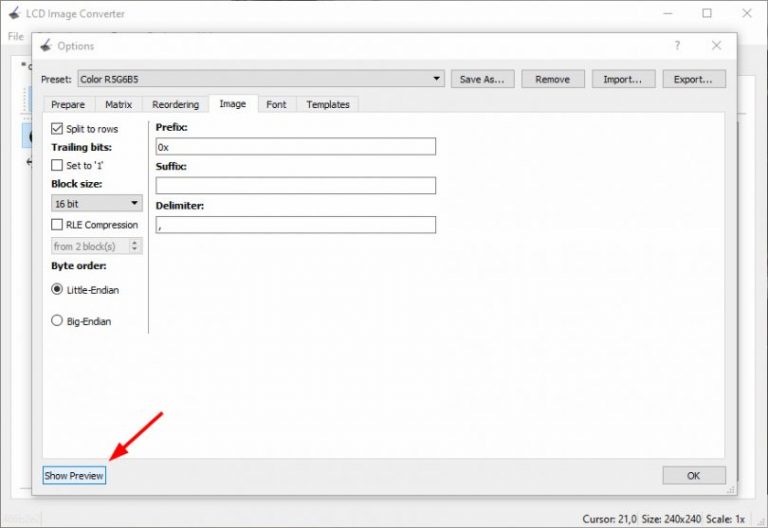Click the LCD Image Converter app icon
The width and height of the screenshot is (768, 528).
tap(13, 14)
